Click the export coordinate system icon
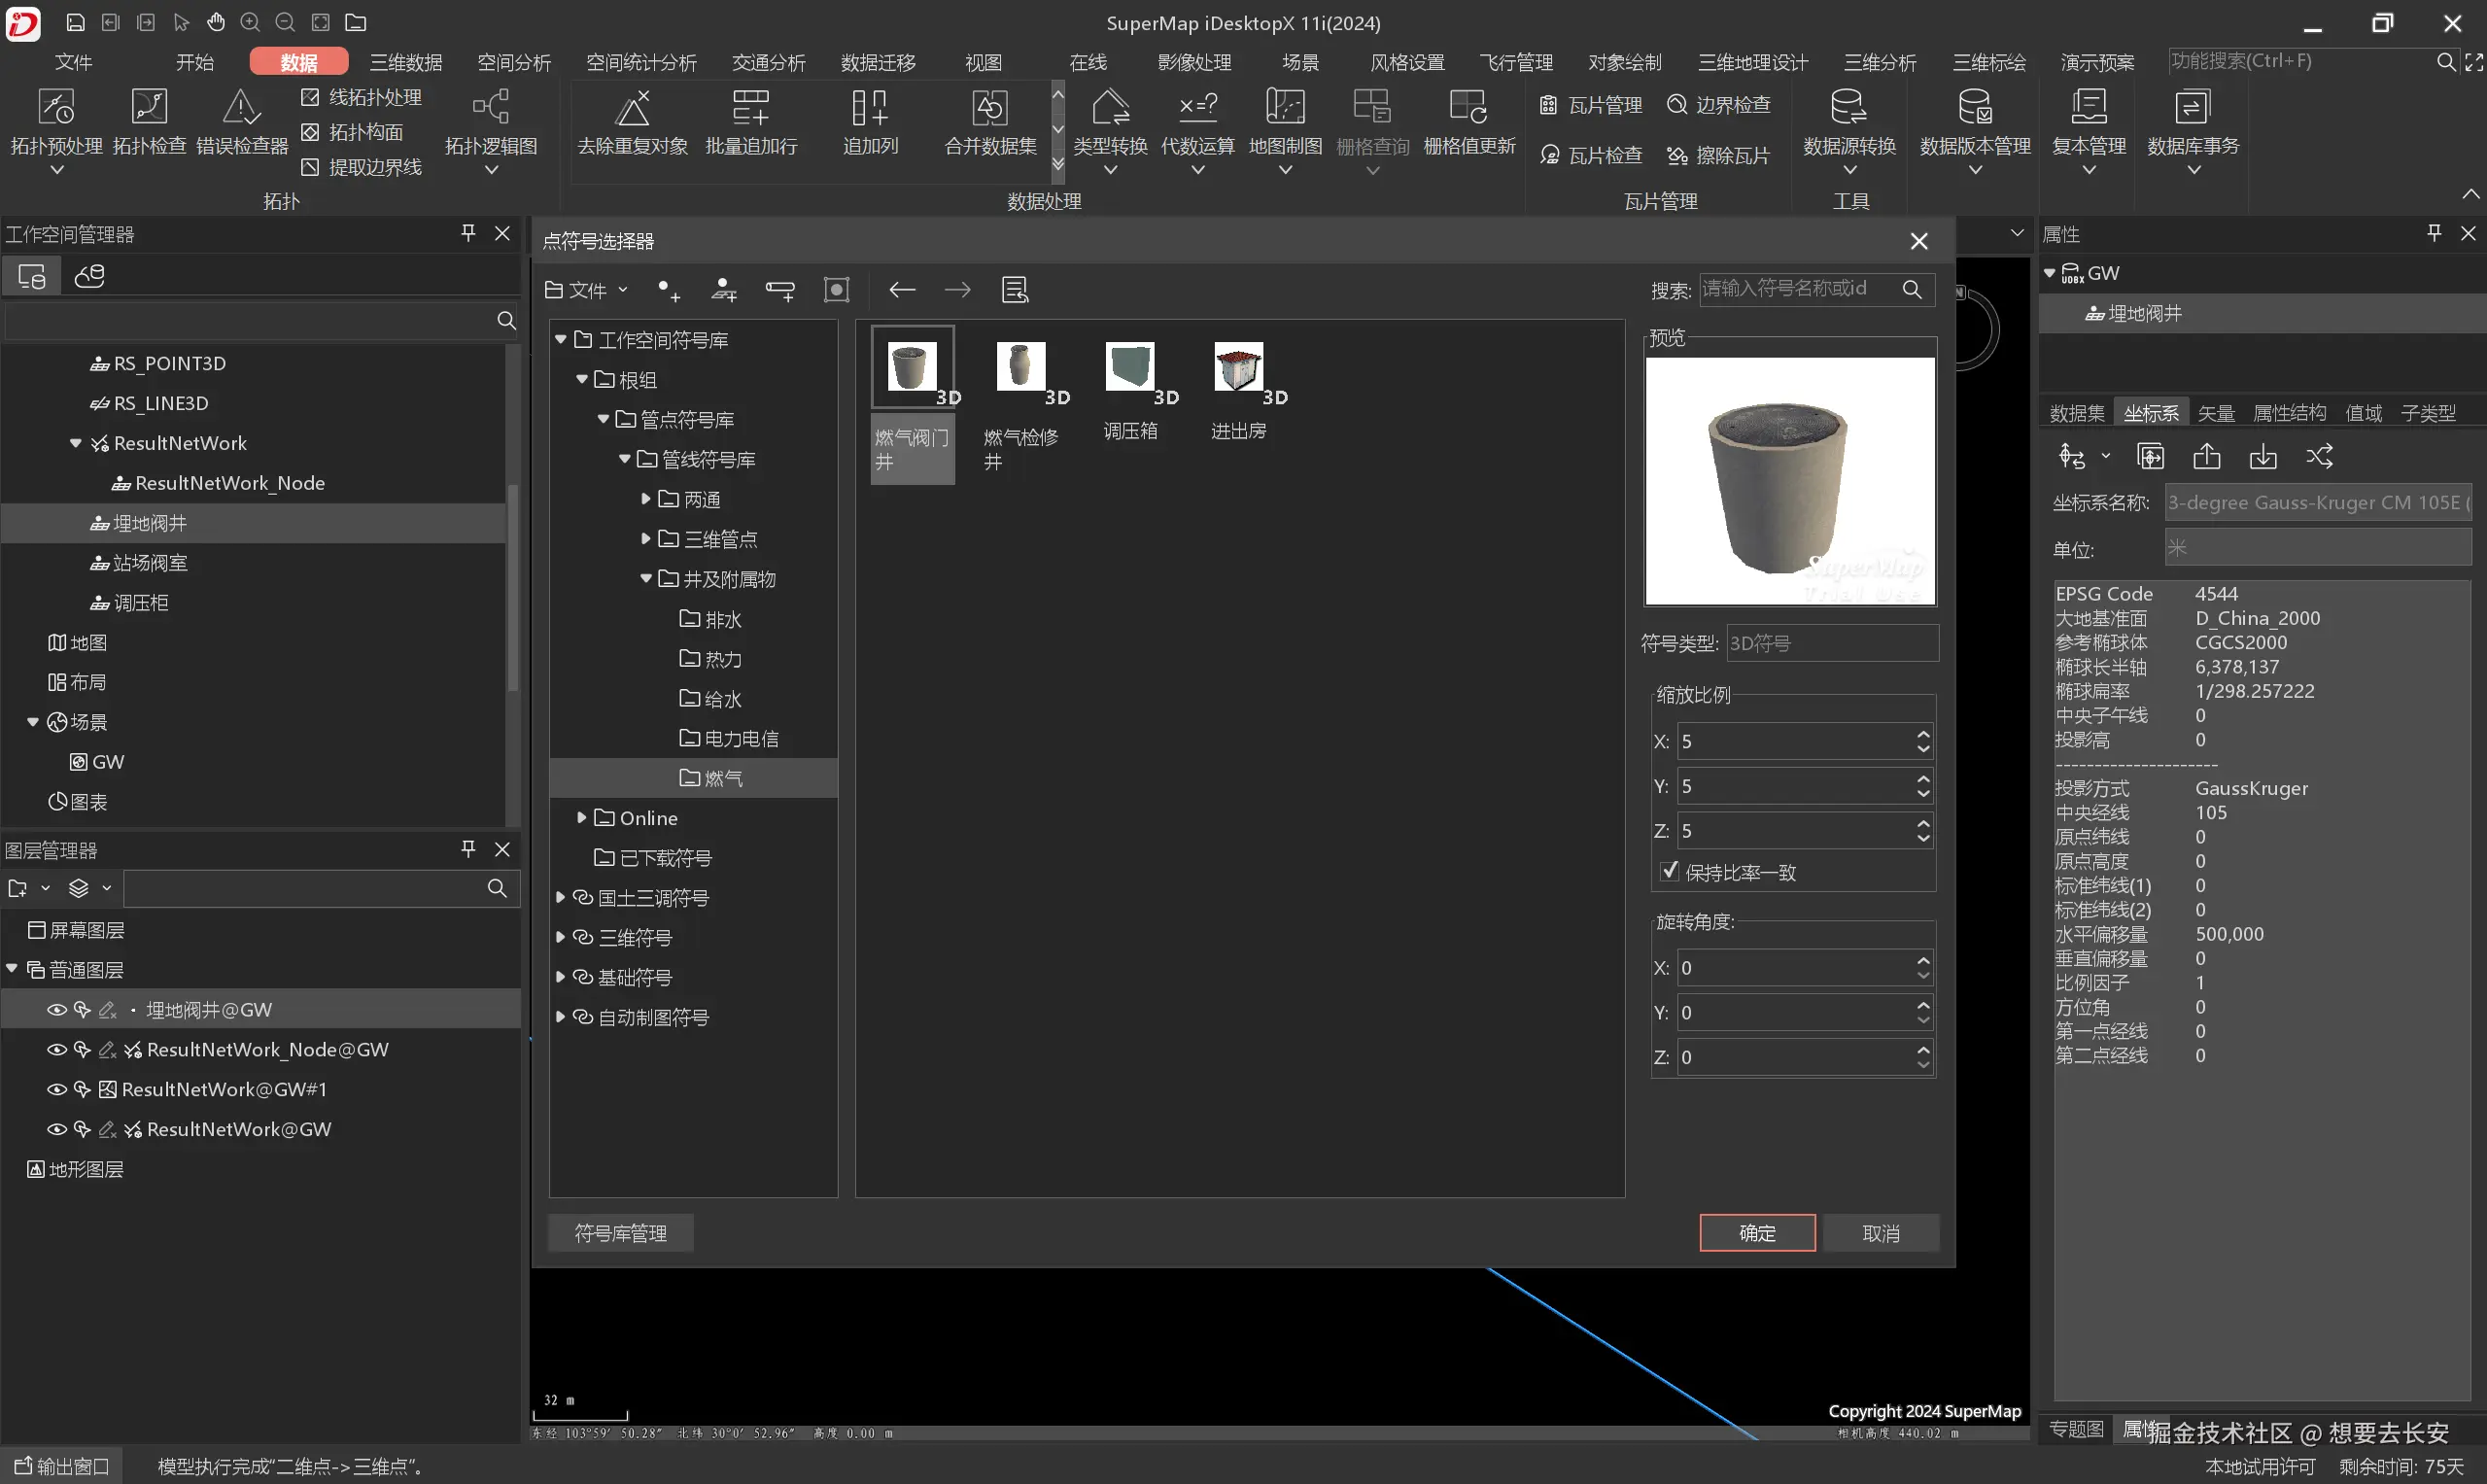 pos(2207,457)
